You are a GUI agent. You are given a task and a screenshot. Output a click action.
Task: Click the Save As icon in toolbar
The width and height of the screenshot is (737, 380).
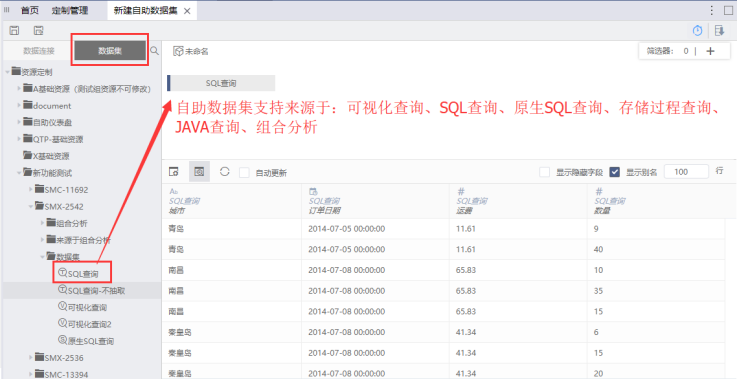click(x=39, y=31)
